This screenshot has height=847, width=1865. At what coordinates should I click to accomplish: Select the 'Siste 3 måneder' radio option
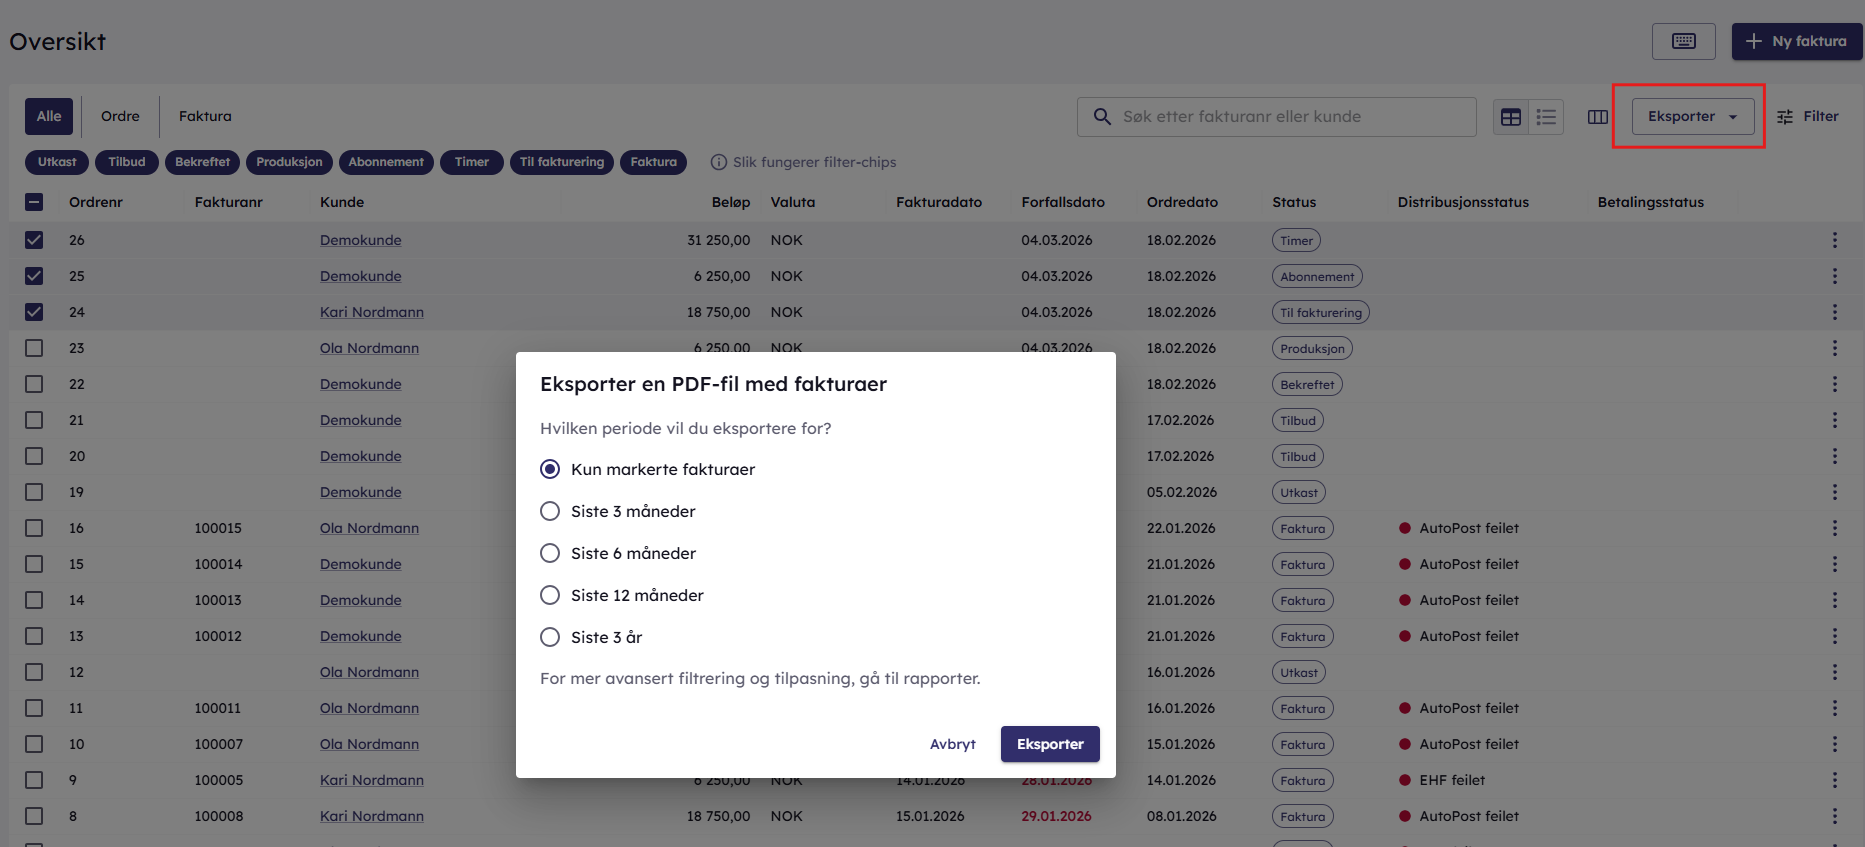point(550,511)
